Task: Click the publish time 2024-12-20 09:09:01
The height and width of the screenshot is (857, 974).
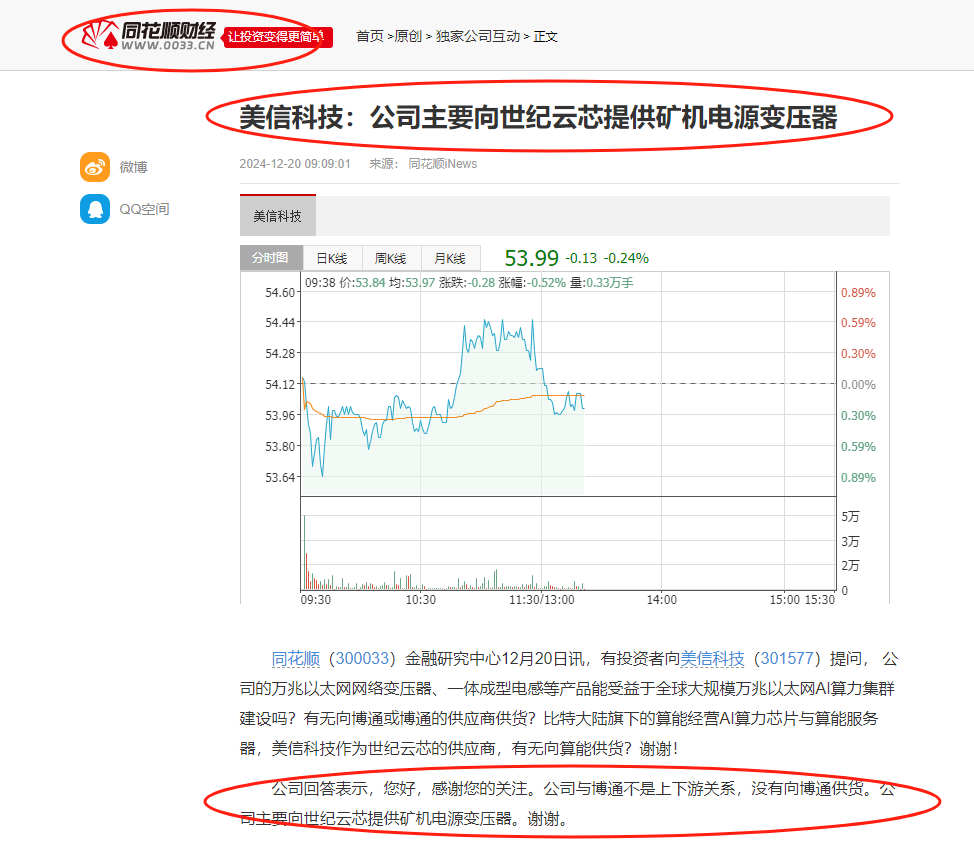Action: [x=295, y=164]
